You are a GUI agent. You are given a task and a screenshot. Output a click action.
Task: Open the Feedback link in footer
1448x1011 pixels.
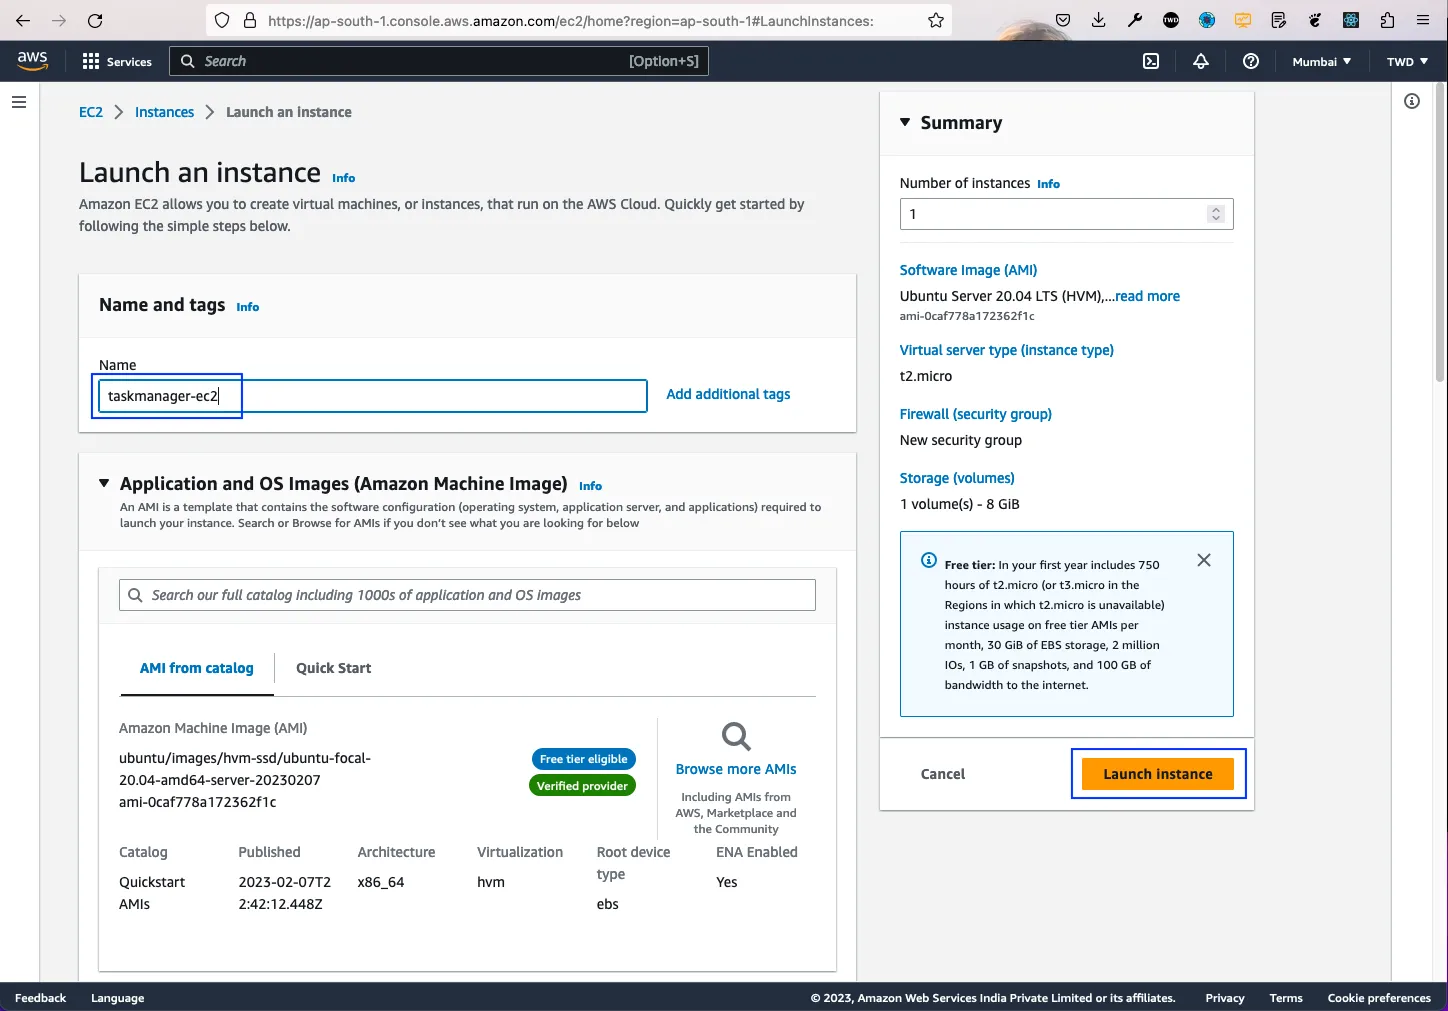coord(40,998)
